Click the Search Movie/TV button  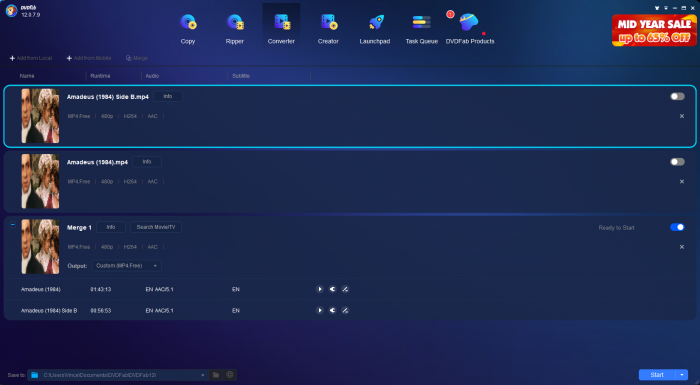pyautogui.click(x=156, y=227)
